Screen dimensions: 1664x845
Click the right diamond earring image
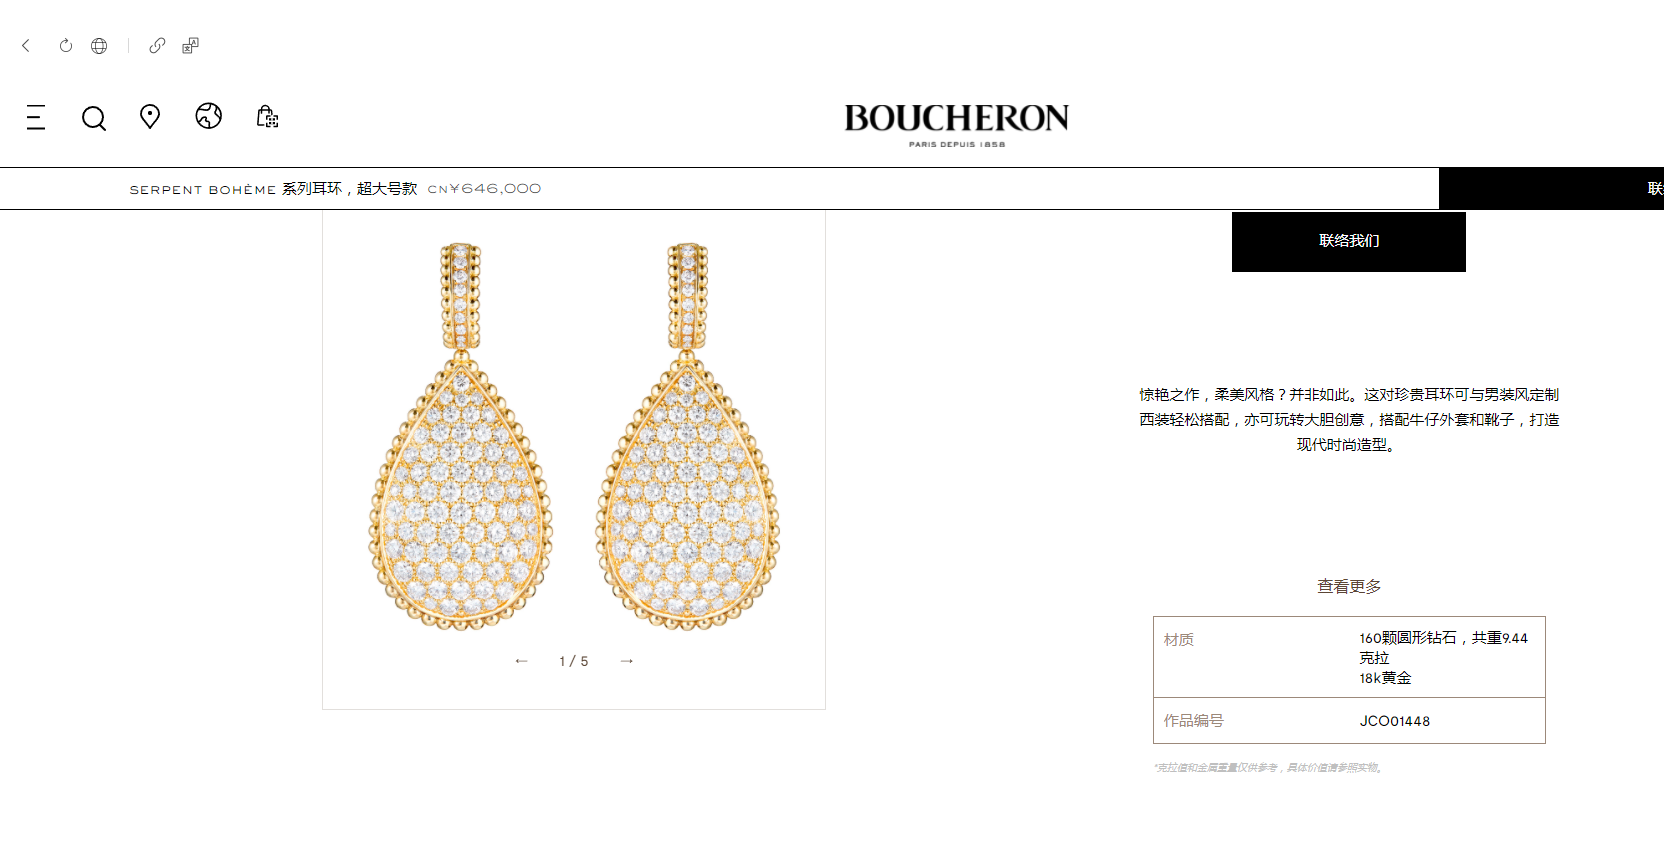[x=688, y=436]
